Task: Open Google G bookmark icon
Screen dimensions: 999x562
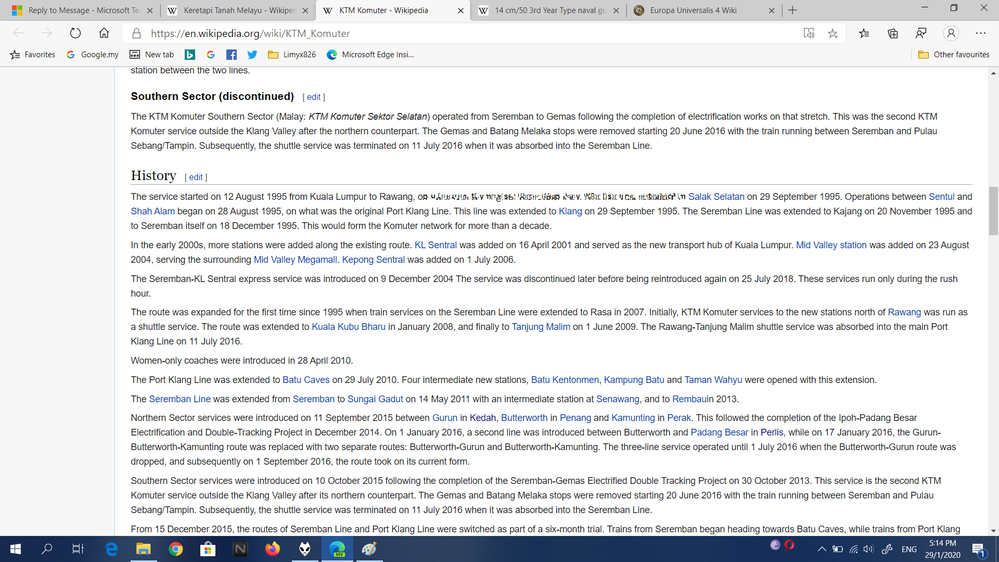Action: tap(210, 55)
